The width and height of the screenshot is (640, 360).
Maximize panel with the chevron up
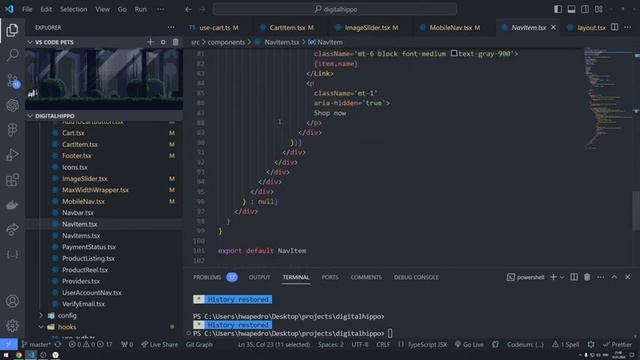click(x=614, y=277)
